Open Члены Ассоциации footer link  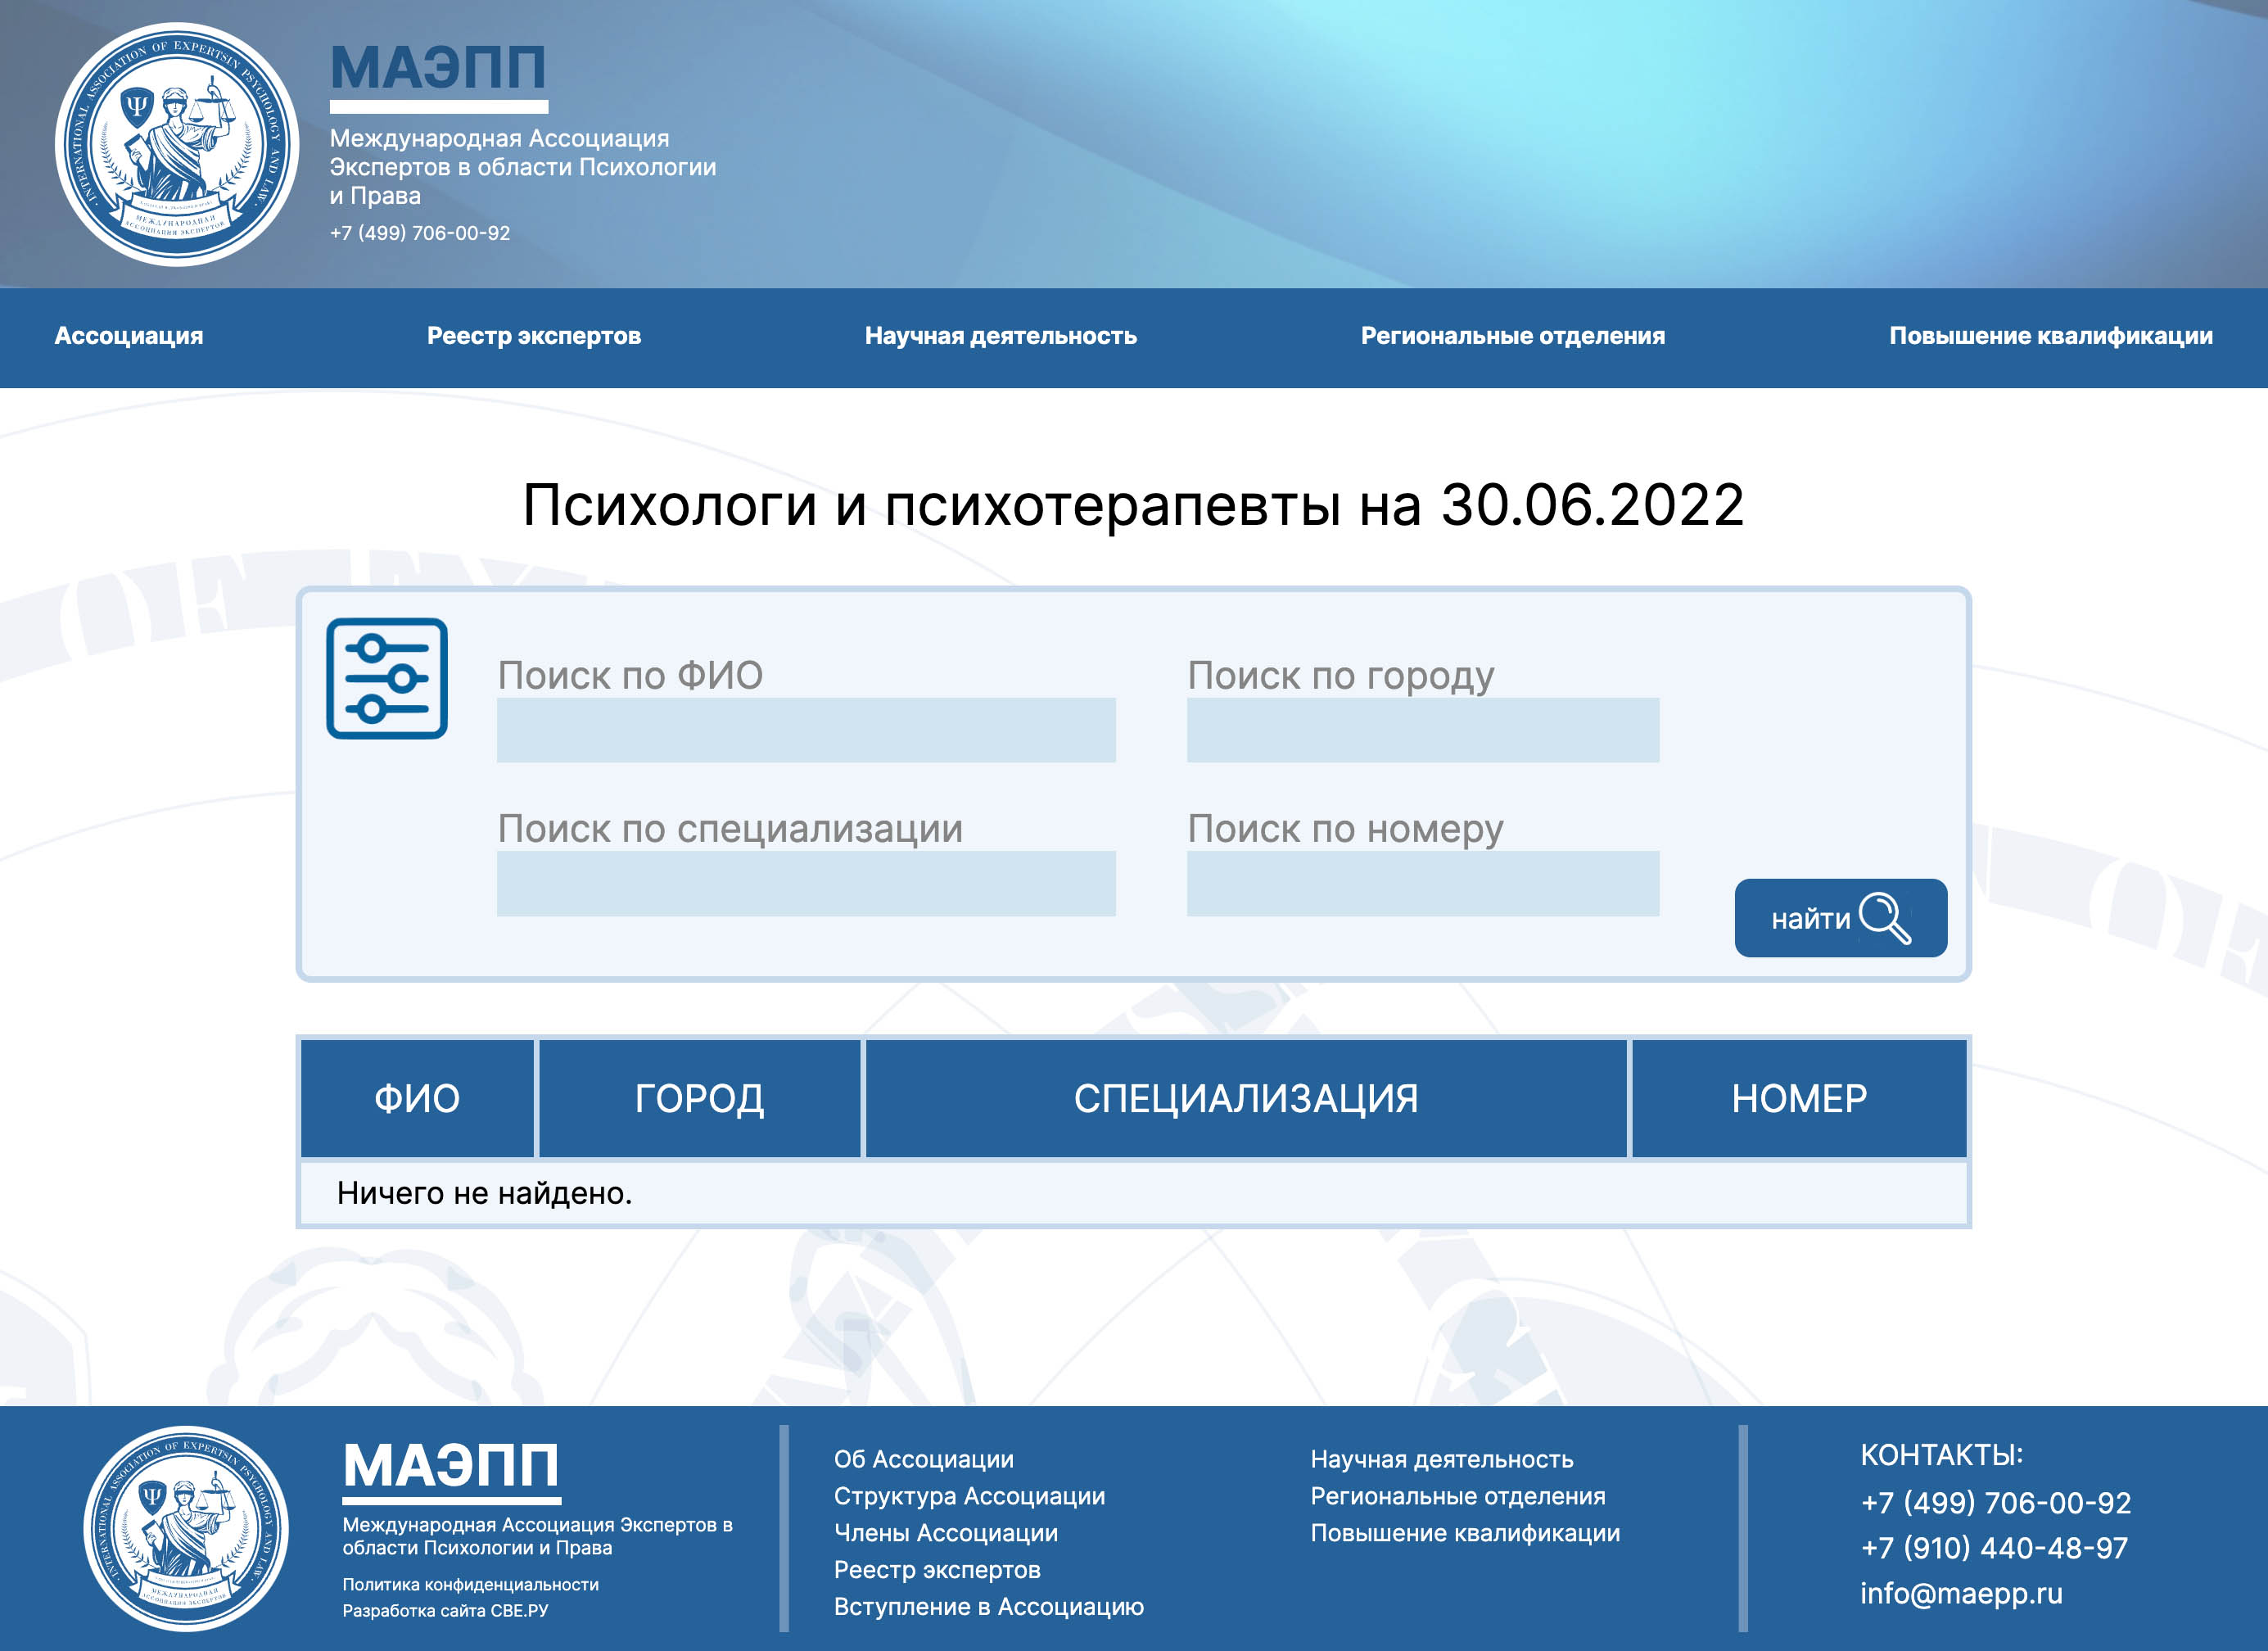pyautogui.click(x=946, y=1533)
